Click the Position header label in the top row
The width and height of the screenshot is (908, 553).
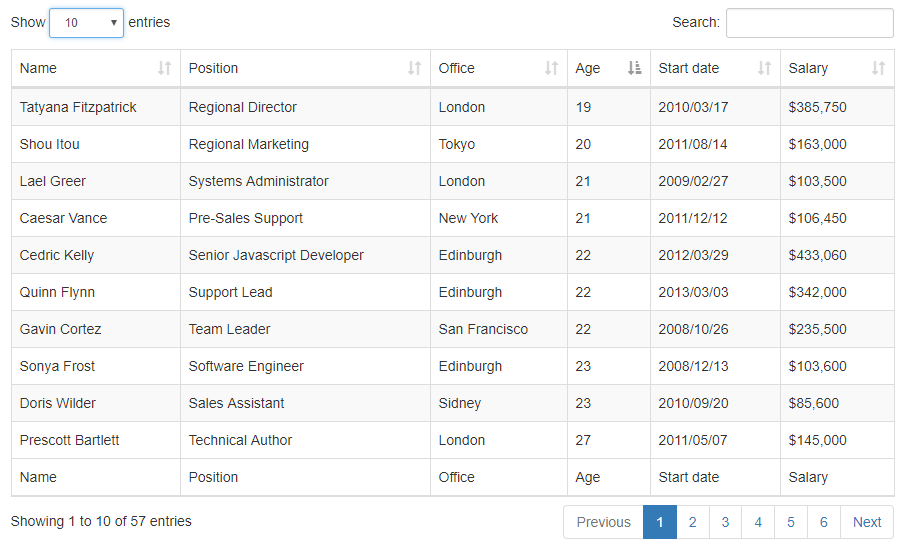[x=213, y=68]
